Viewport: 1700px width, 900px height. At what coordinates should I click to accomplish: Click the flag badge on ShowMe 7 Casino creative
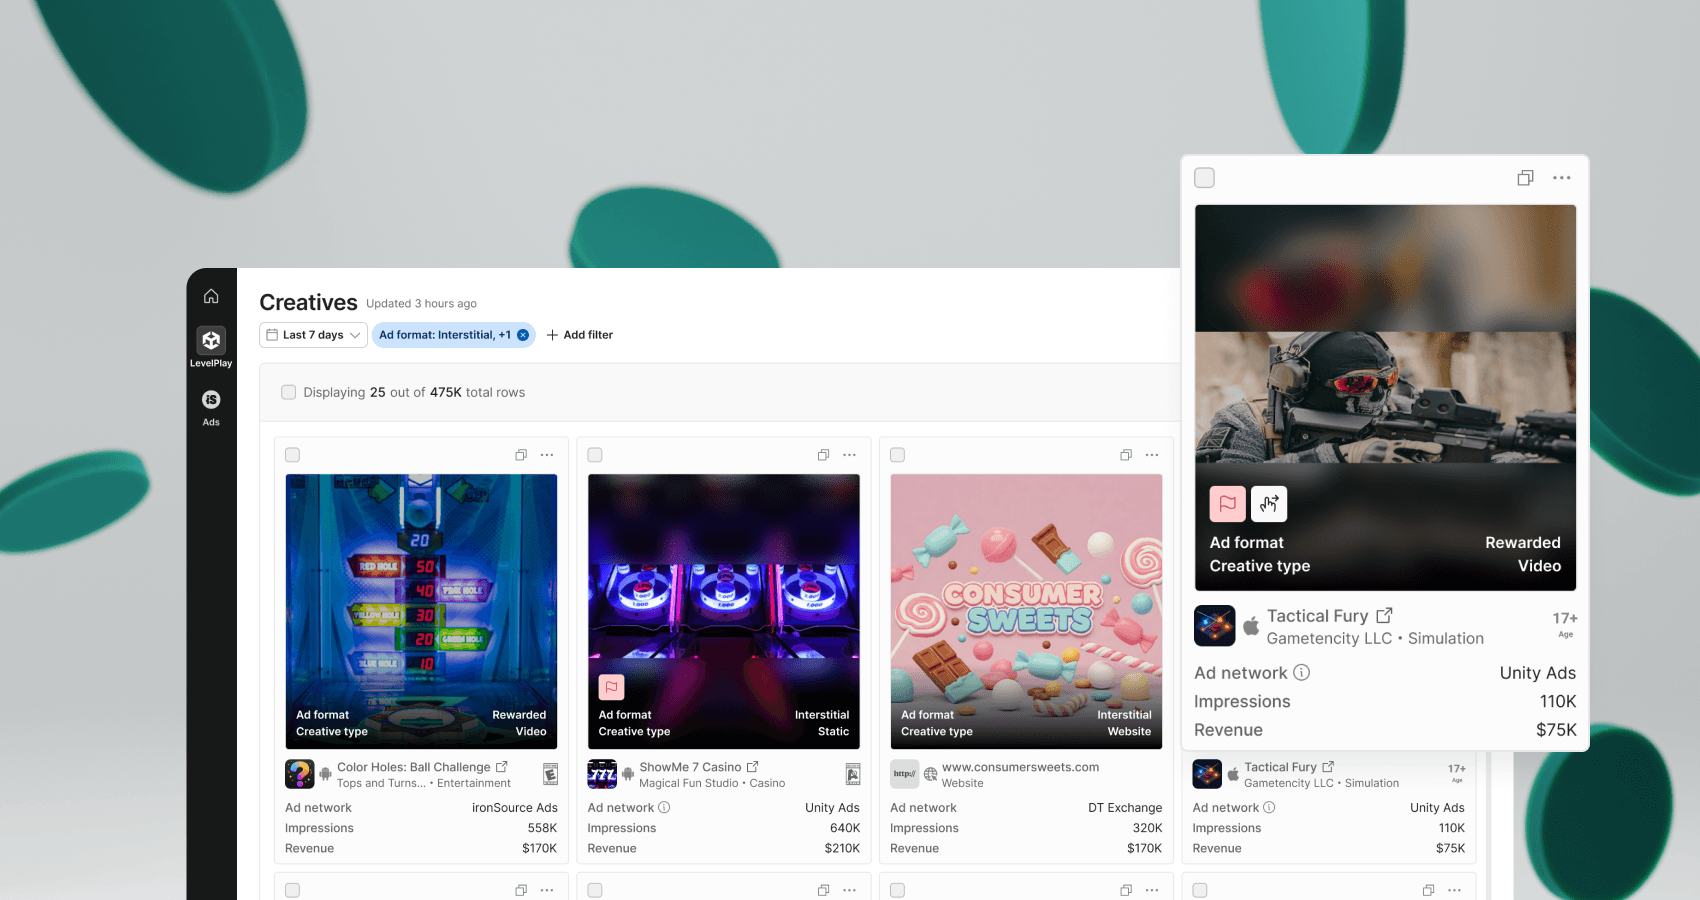[x=612, y=687]
